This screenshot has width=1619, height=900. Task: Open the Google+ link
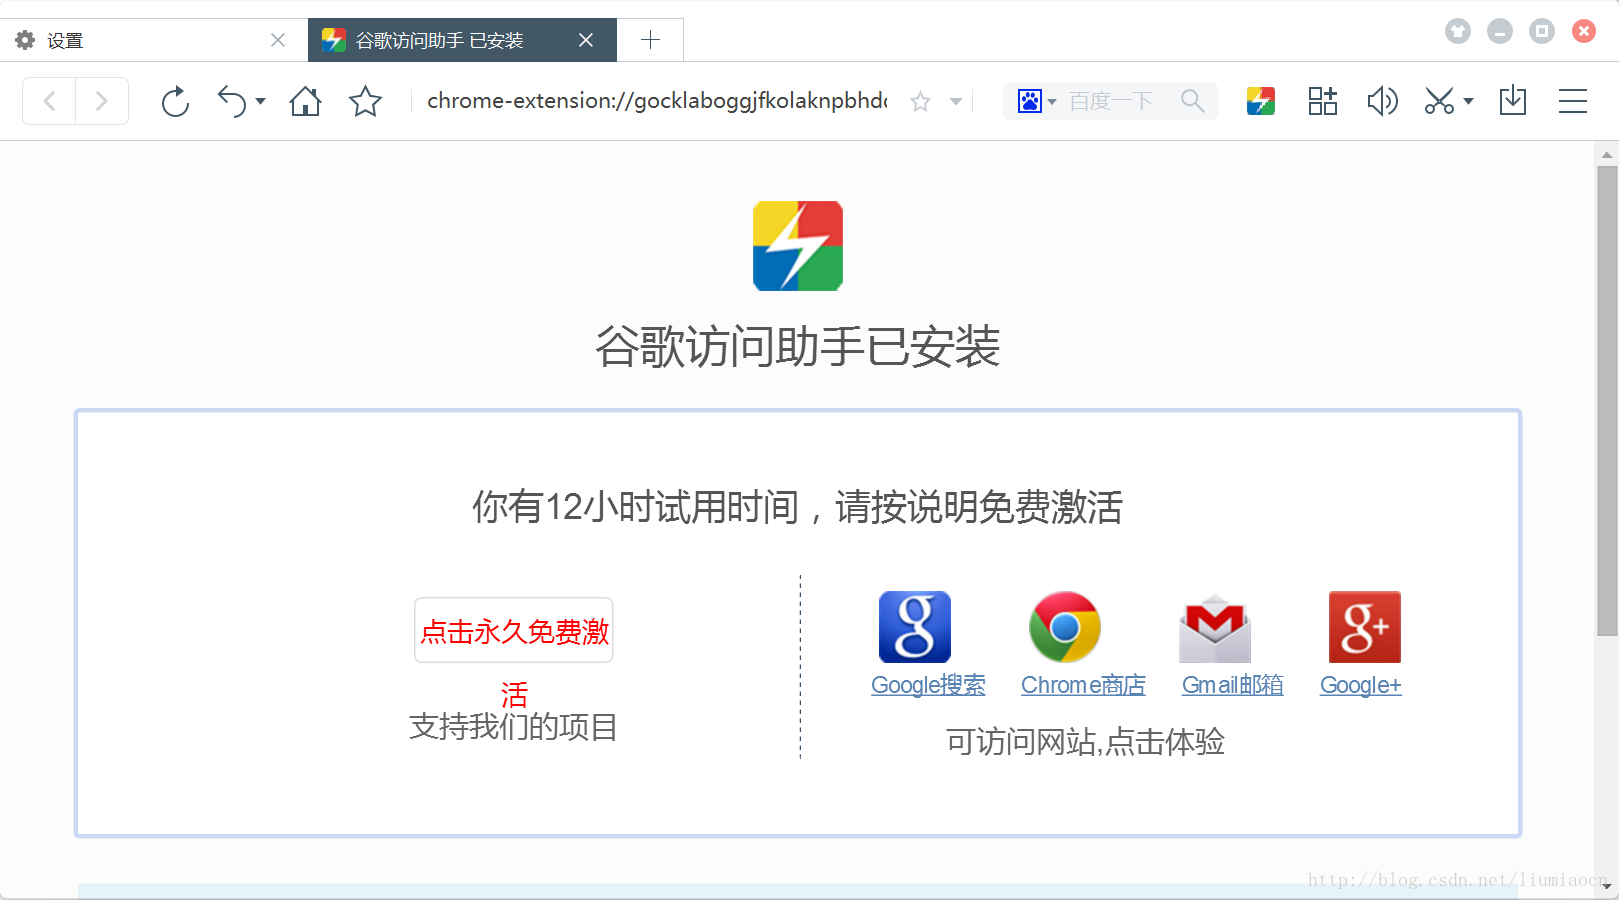1361,685
